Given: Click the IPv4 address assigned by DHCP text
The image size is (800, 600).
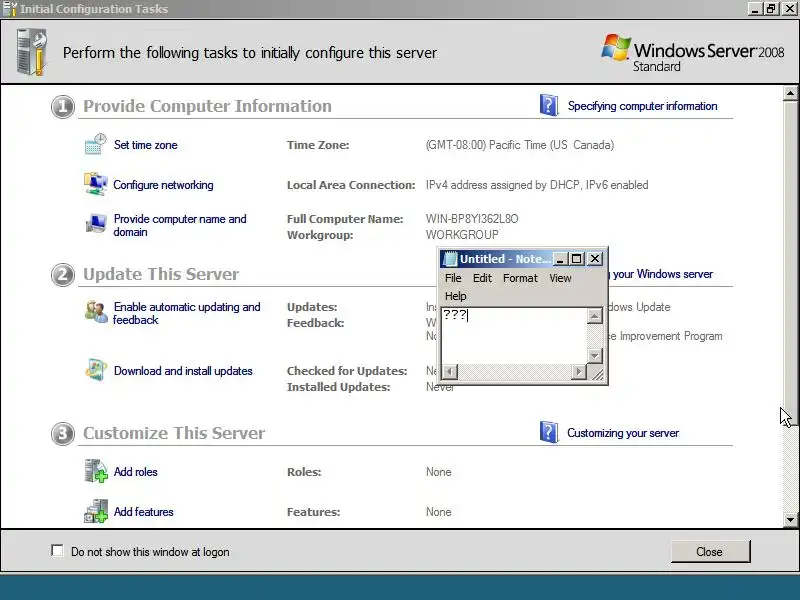Looking at the screenshot, I should 537,185.
